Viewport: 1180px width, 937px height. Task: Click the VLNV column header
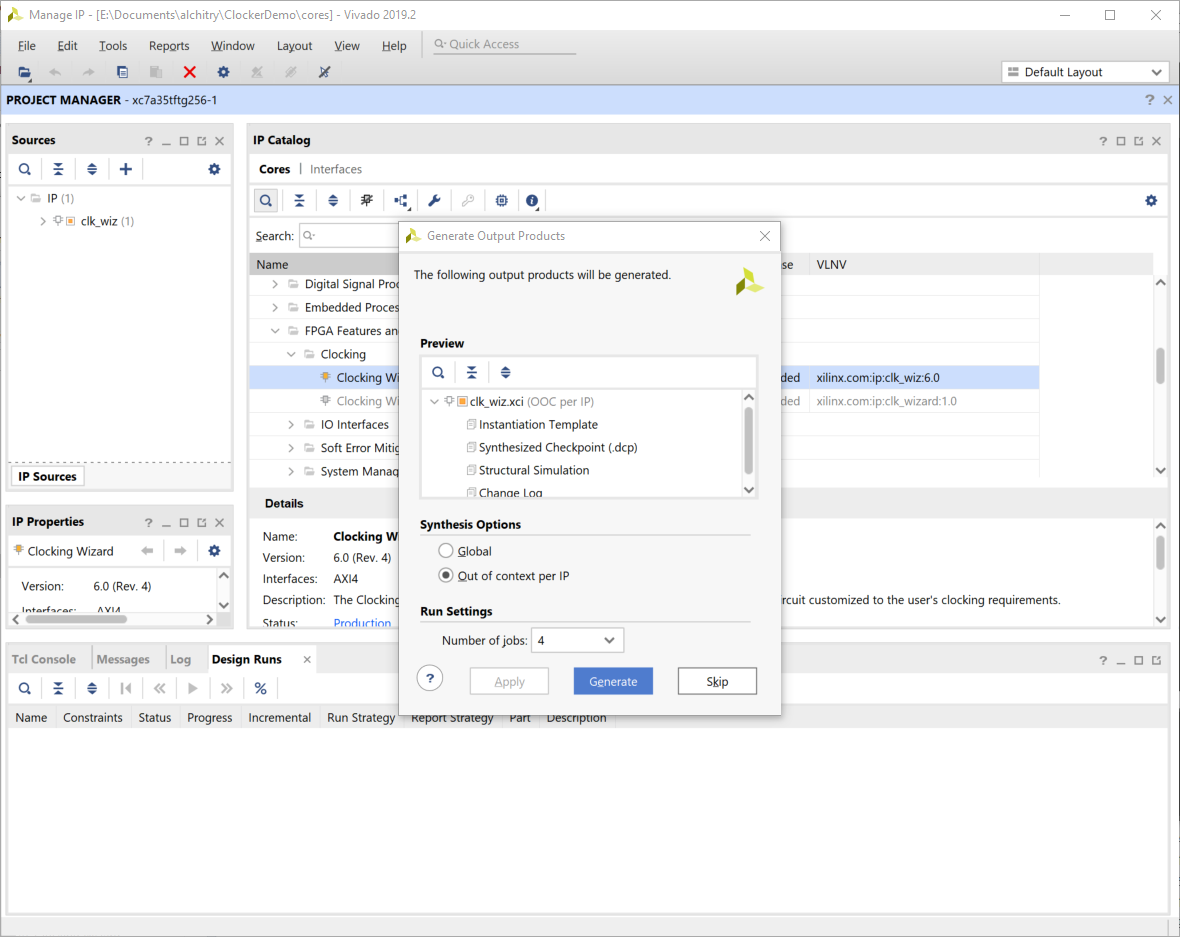click(832, 265)
